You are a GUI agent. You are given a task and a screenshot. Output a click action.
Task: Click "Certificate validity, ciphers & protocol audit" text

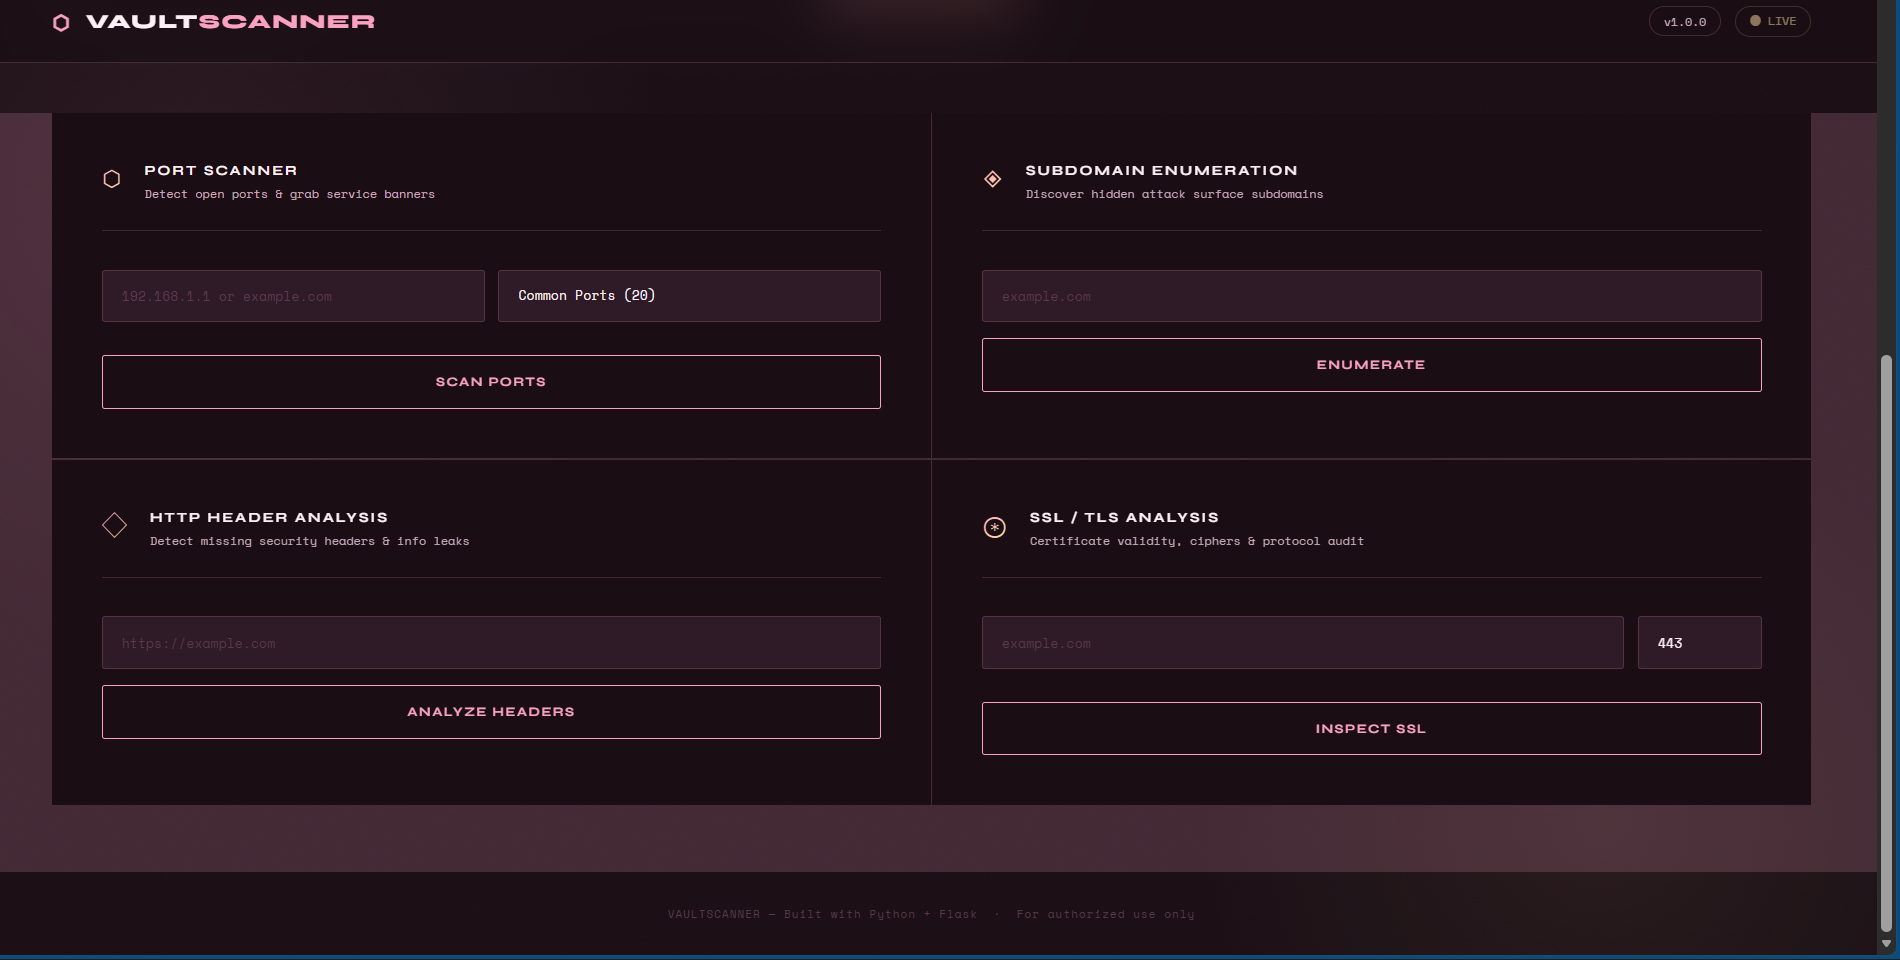(1197, 542)
